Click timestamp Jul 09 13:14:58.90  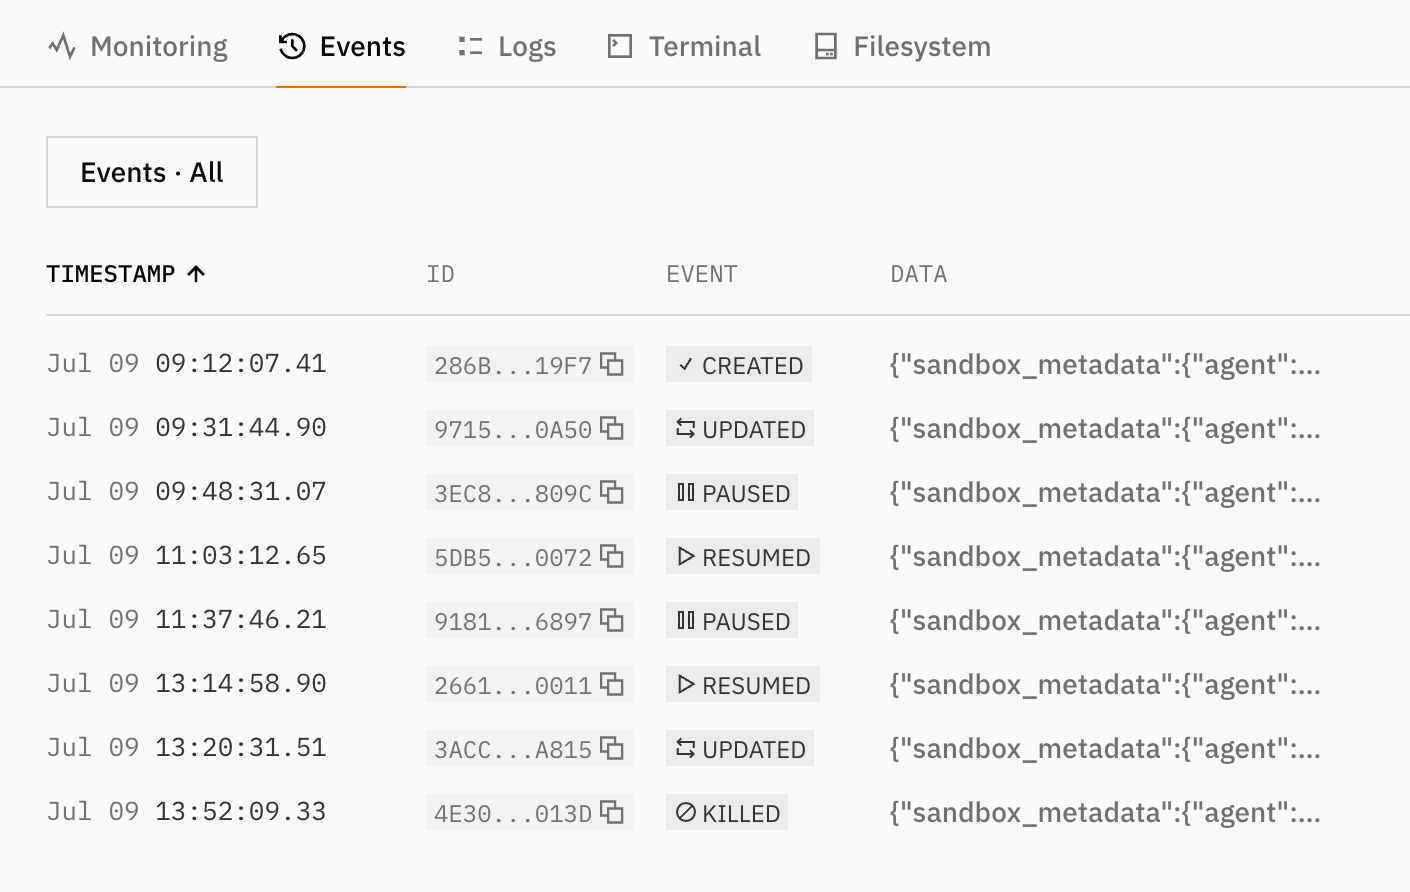[187, 683]
